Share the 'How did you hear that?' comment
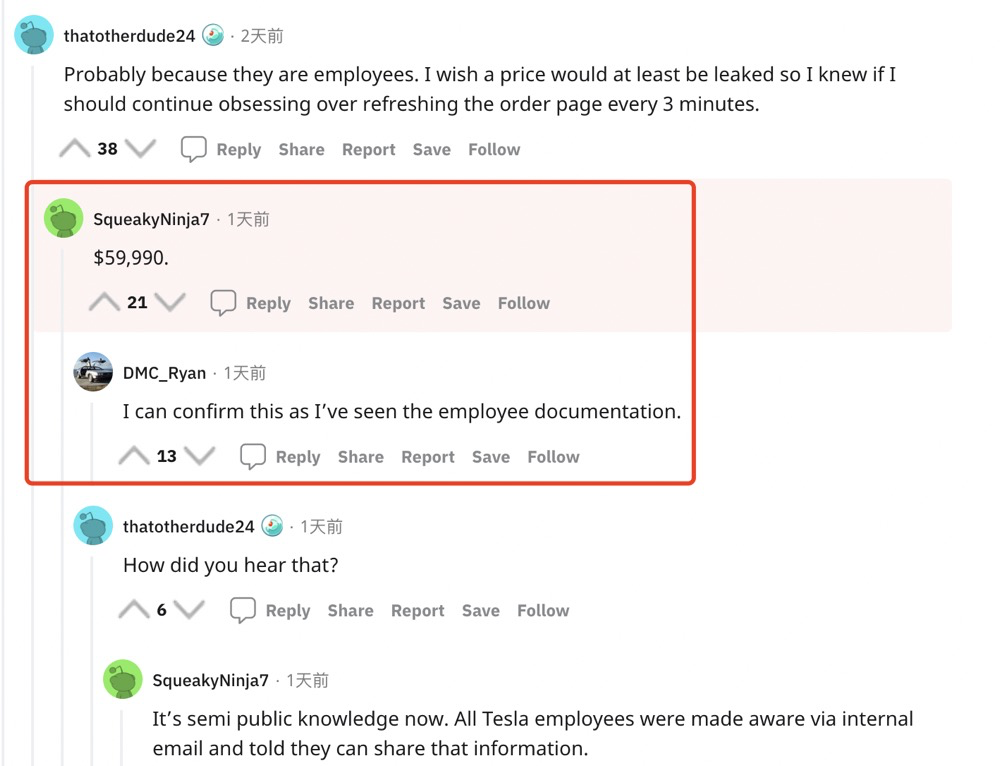The height and width of the screenshot is (766, 1000). point(350,610)
